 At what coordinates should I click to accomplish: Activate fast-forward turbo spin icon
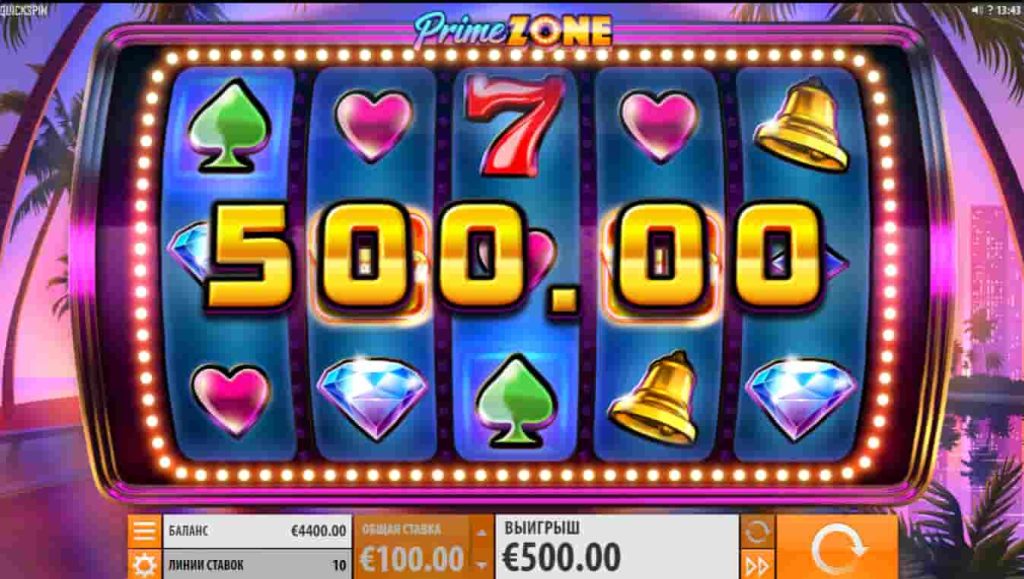[x=757, y=565]
